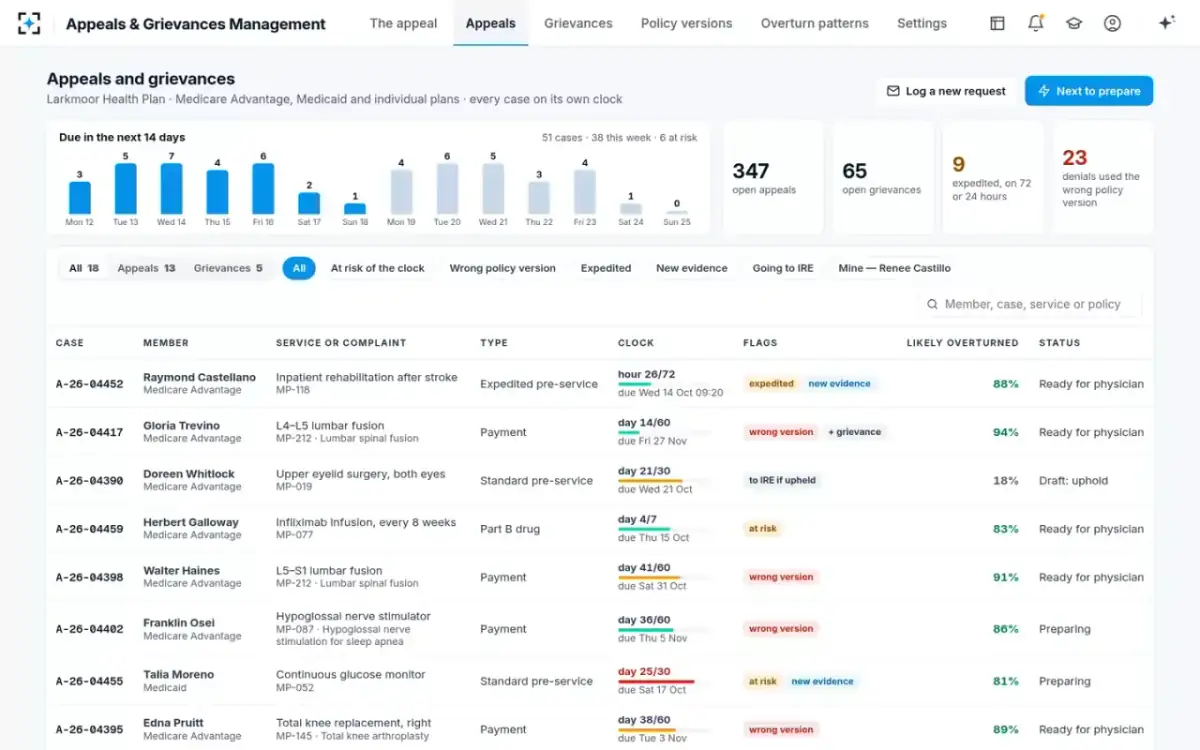Launch the sparkle AI assistant
Screen dimensions: 1200x750
click(x=1166, y=23)
